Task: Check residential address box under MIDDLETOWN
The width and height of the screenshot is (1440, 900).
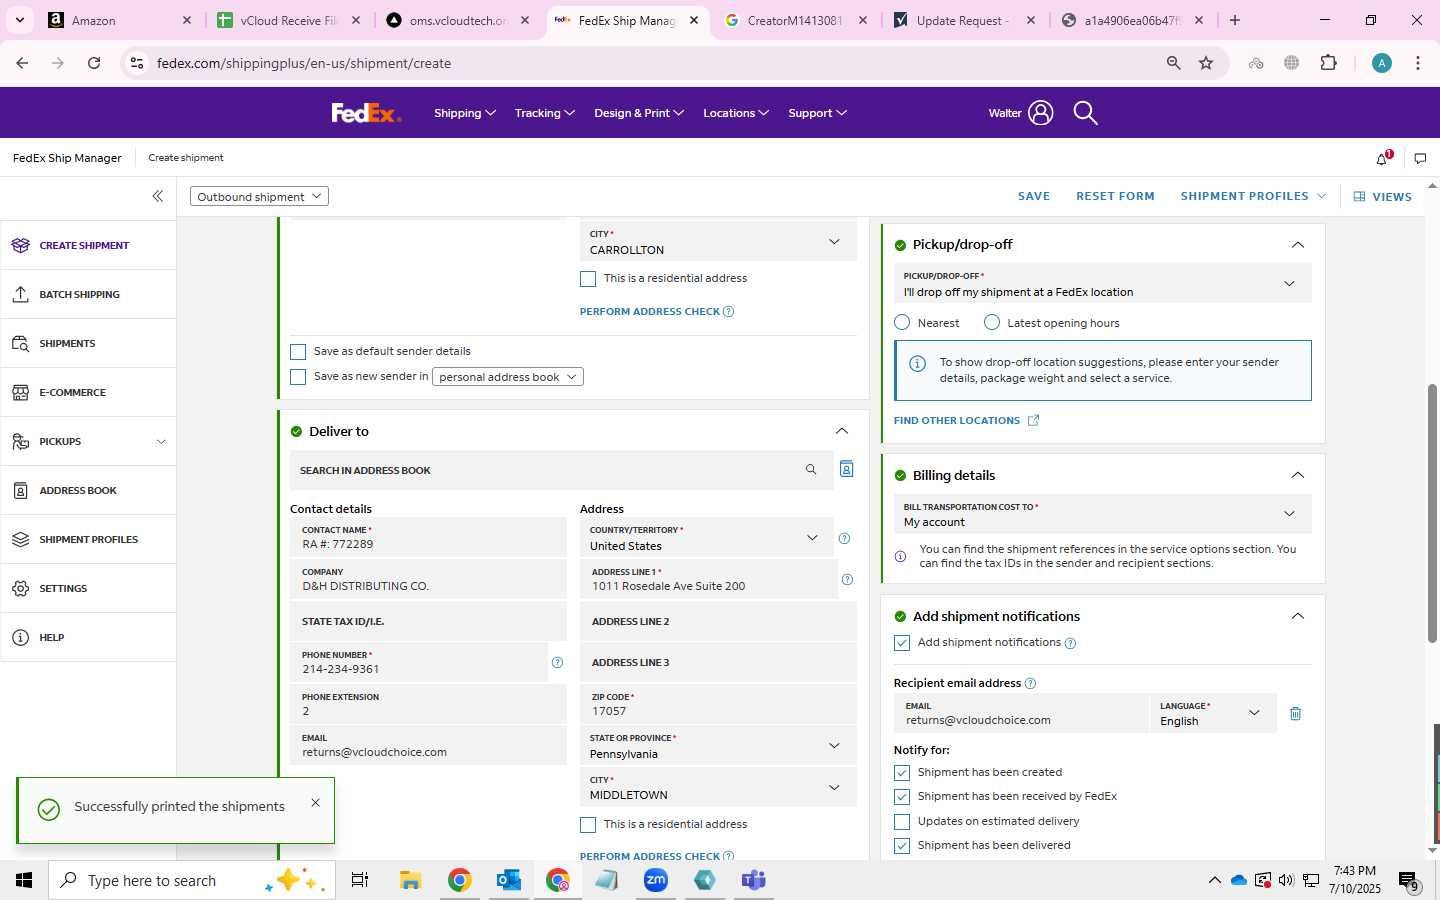Action: tap(588, 825)
